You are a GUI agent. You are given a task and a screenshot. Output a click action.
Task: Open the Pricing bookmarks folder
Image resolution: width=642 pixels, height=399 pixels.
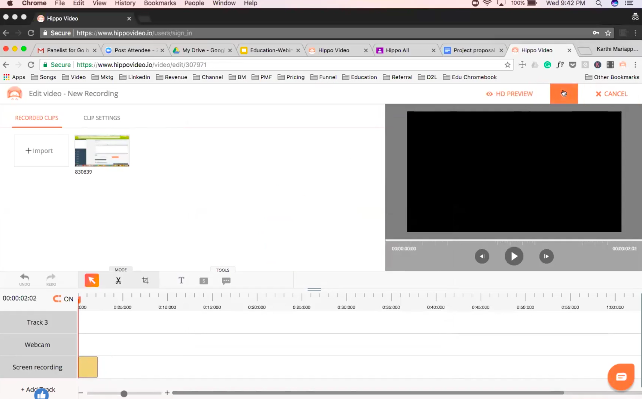(x=291, y=77)
